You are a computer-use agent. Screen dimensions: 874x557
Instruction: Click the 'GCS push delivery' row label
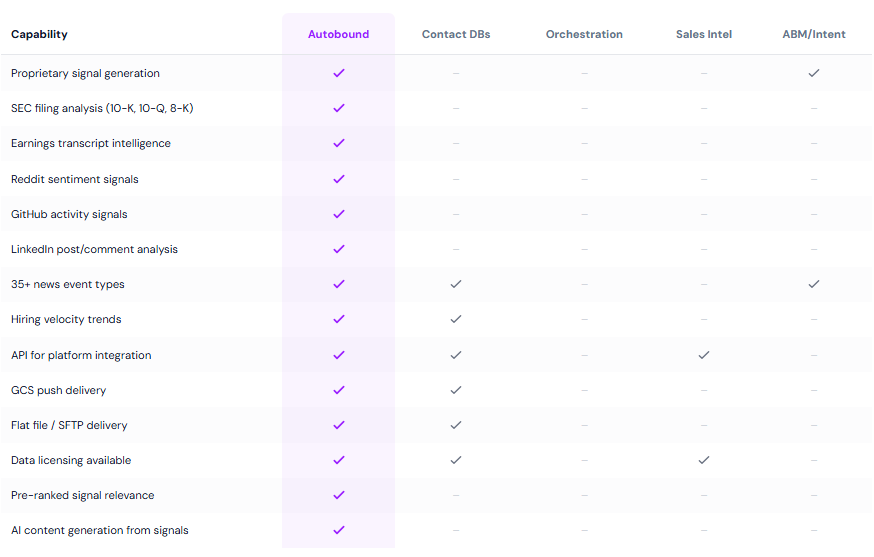click(59, 391)
